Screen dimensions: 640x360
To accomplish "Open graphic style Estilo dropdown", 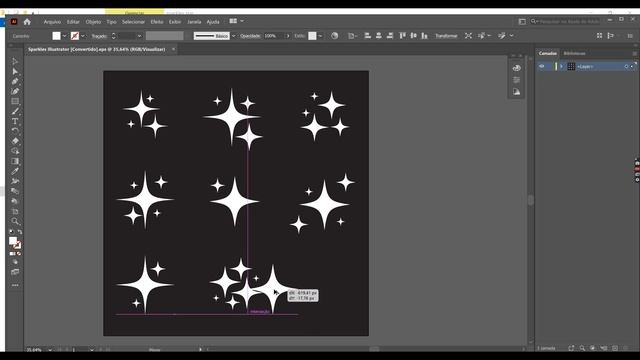I will (x=320, y=36).
